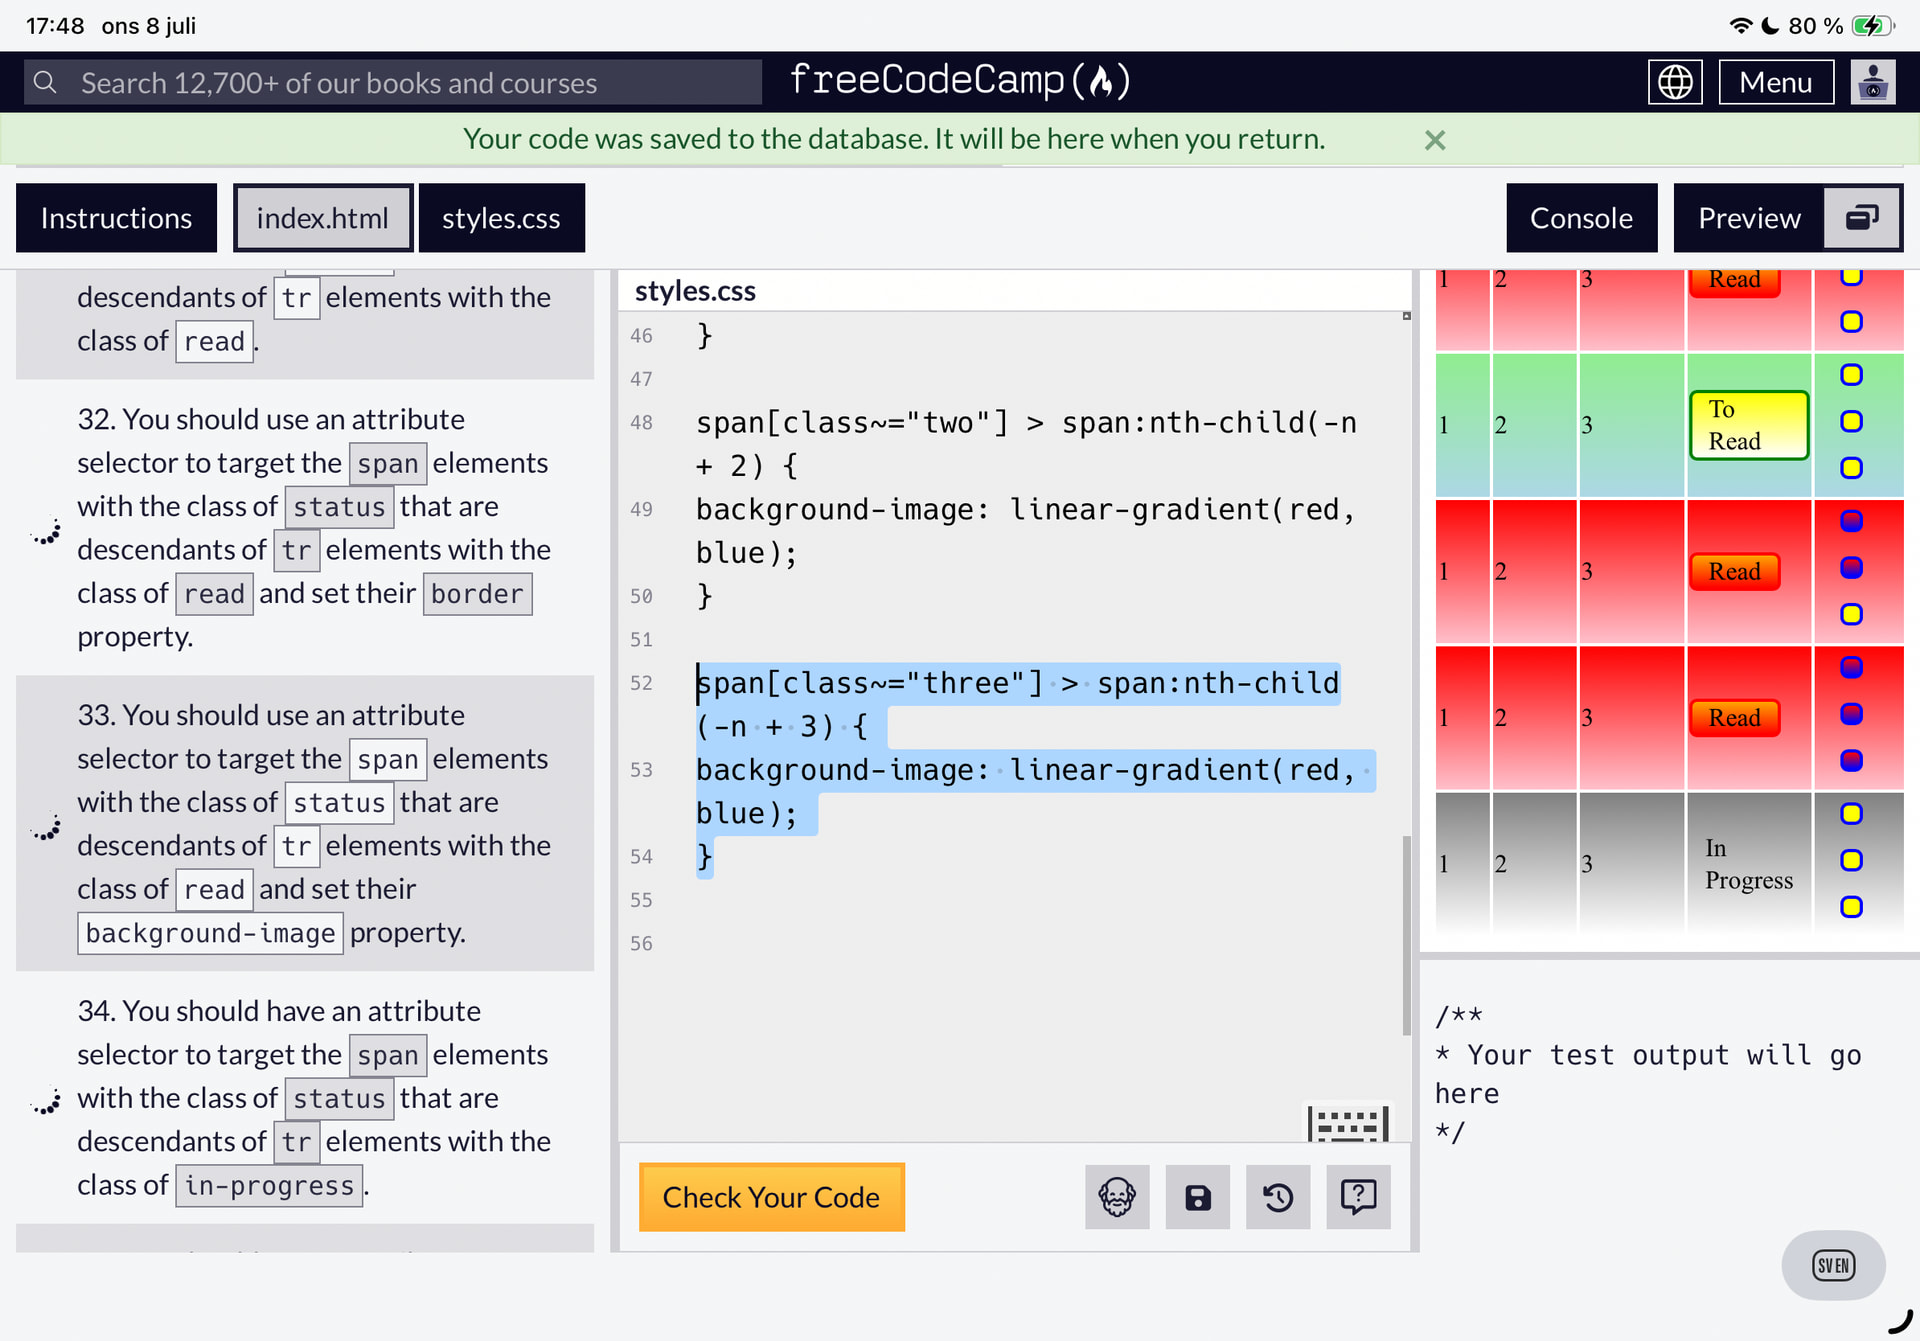This screenshot has height=1341, width=1920.
Task: Click the search magnifier icon
Action: pos(45,82)
